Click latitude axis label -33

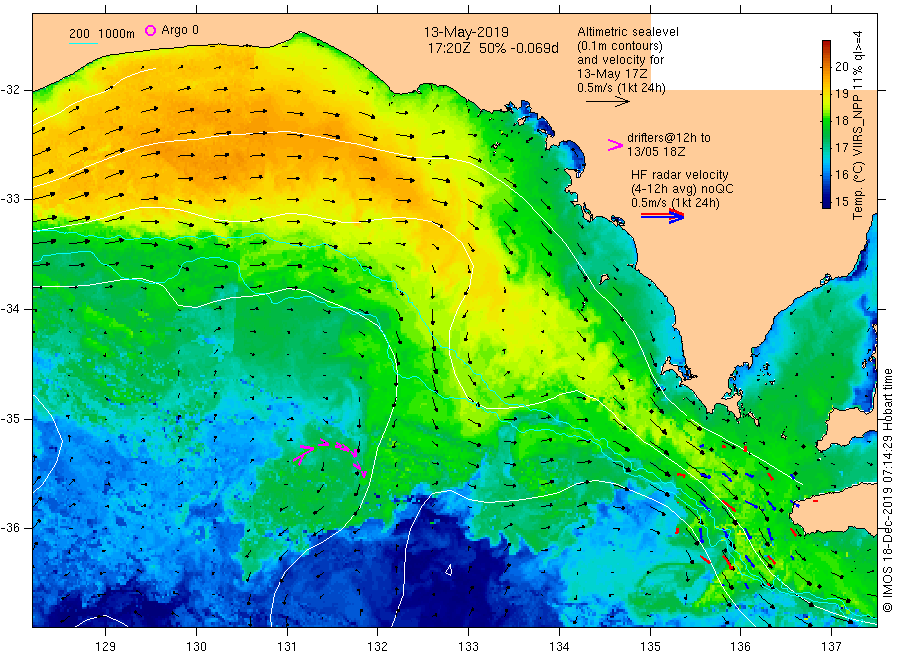point(10,199)
